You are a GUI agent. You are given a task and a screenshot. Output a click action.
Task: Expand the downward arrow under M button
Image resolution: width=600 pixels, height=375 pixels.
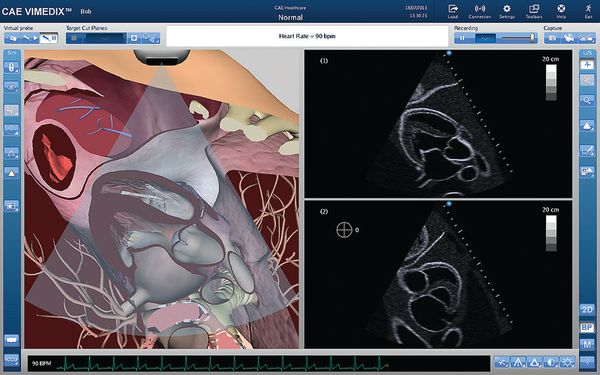pos(587,361)
